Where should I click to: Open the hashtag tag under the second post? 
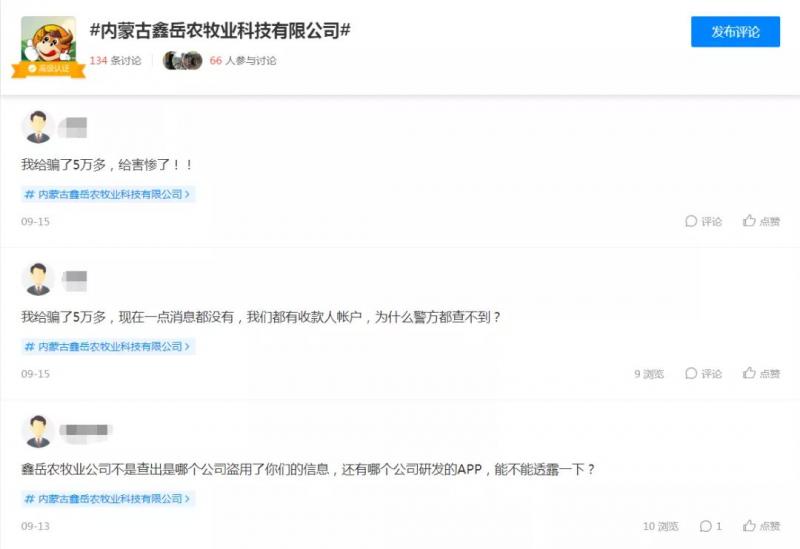coord(108,346)
